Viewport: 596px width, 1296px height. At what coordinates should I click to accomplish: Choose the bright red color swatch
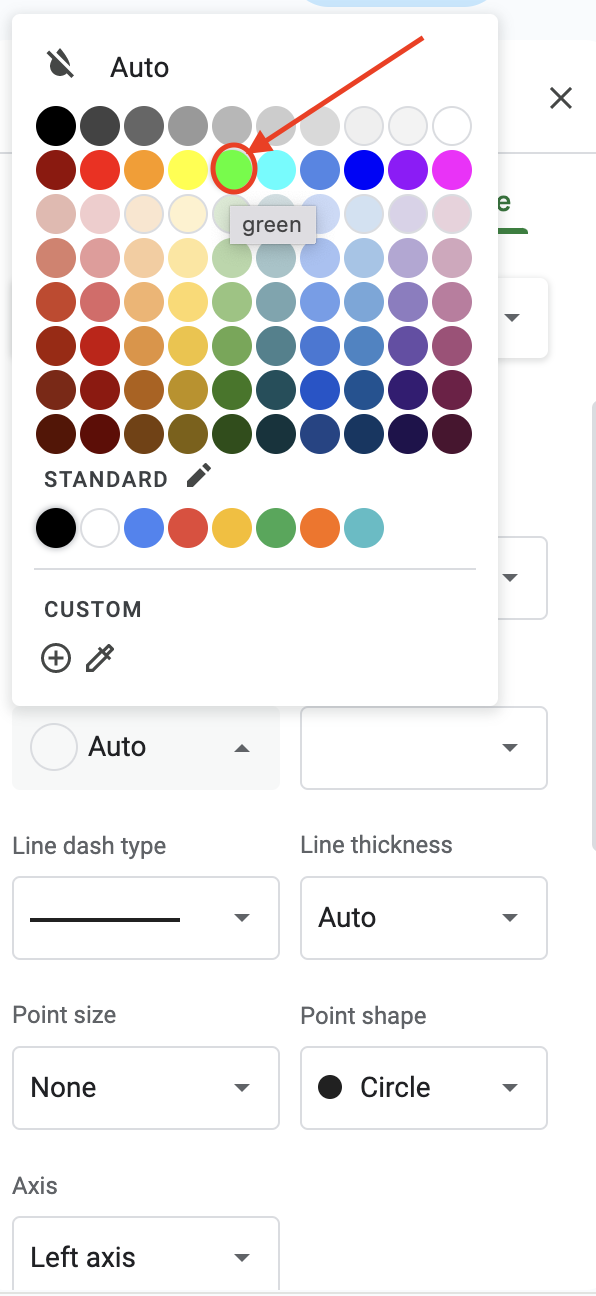coord(100,170)
